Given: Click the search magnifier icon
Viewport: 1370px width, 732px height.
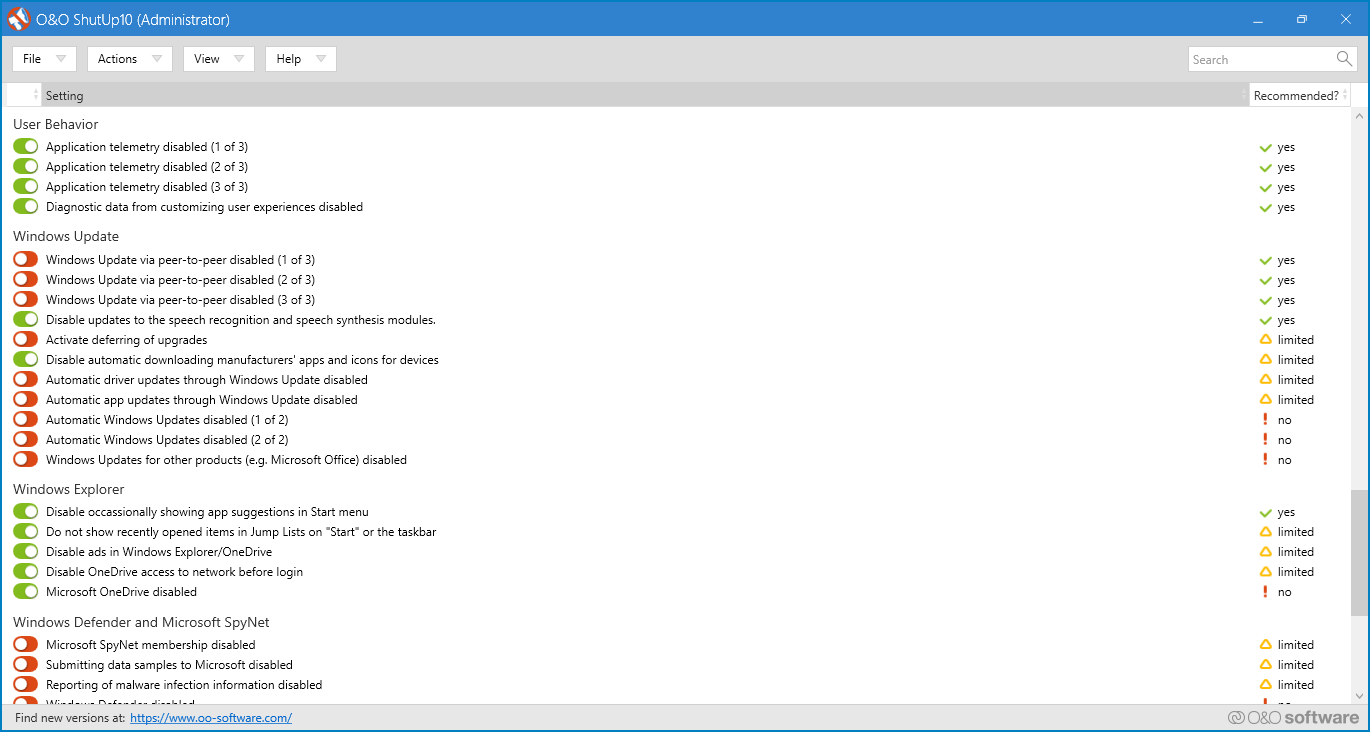Looking at the screenshot, I should pos(1344,59).
